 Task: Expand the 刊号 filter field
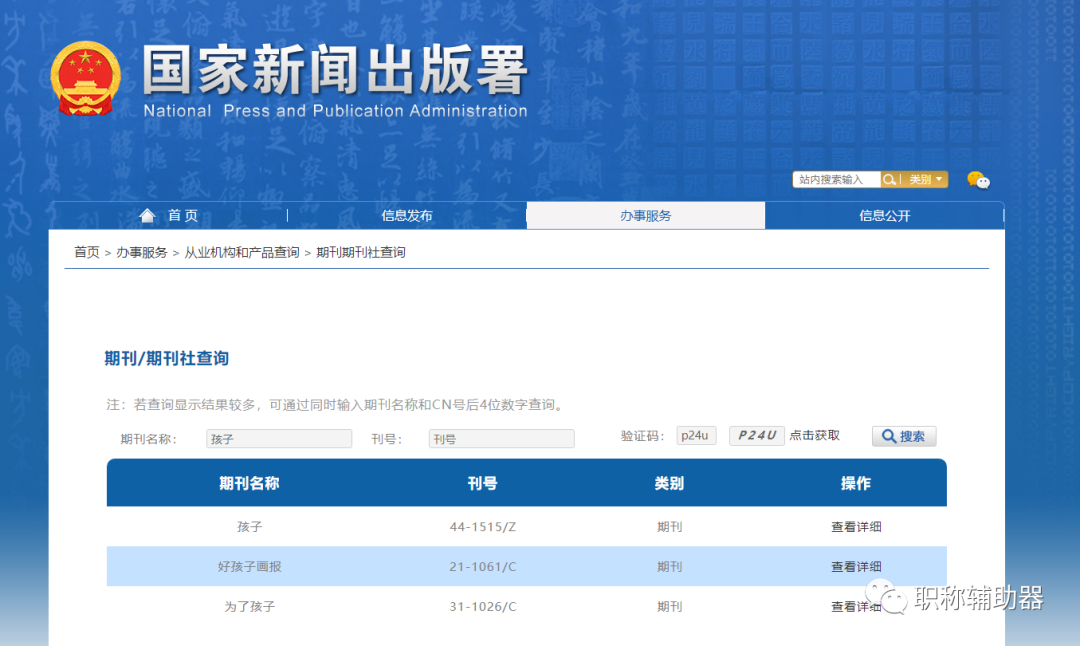tap(501, 438)
